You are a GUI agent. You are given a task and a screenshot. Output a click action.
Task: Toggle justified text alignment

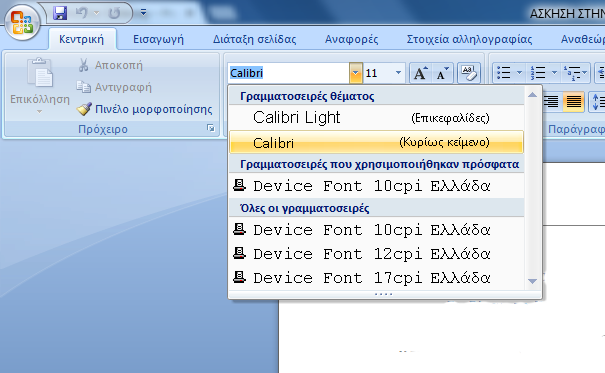click(574, 102)
